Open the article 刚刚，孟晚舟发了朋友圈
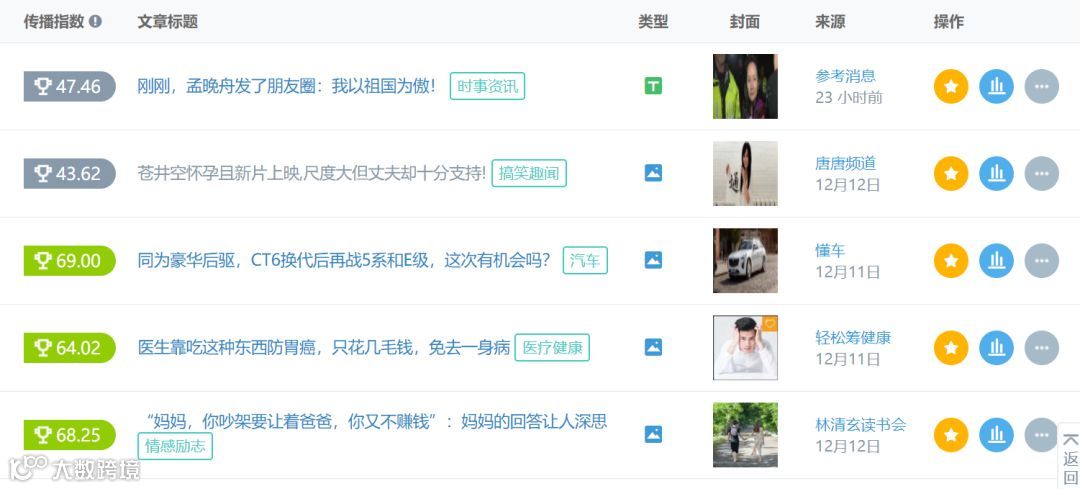This screenshot has width=1080, height=489. click(287, 87)
